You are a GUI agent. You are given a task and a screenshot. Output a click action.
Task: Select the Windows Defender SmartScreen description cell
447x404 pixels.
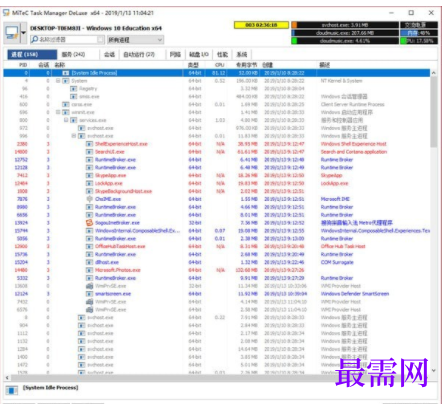pos(355,294)
